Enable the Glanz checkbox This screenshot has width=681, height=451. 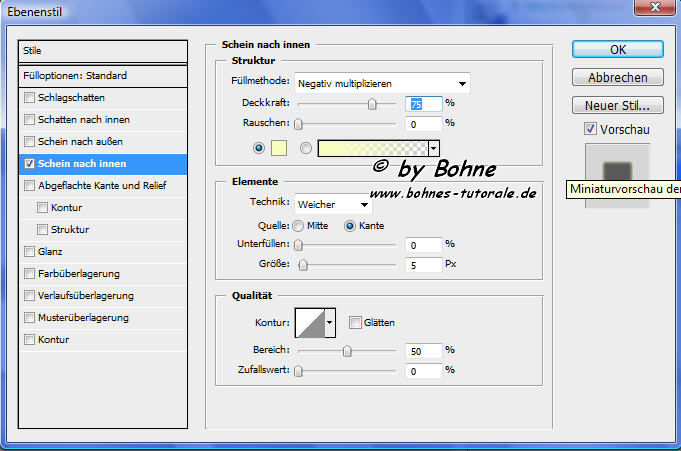pos(29,251)
